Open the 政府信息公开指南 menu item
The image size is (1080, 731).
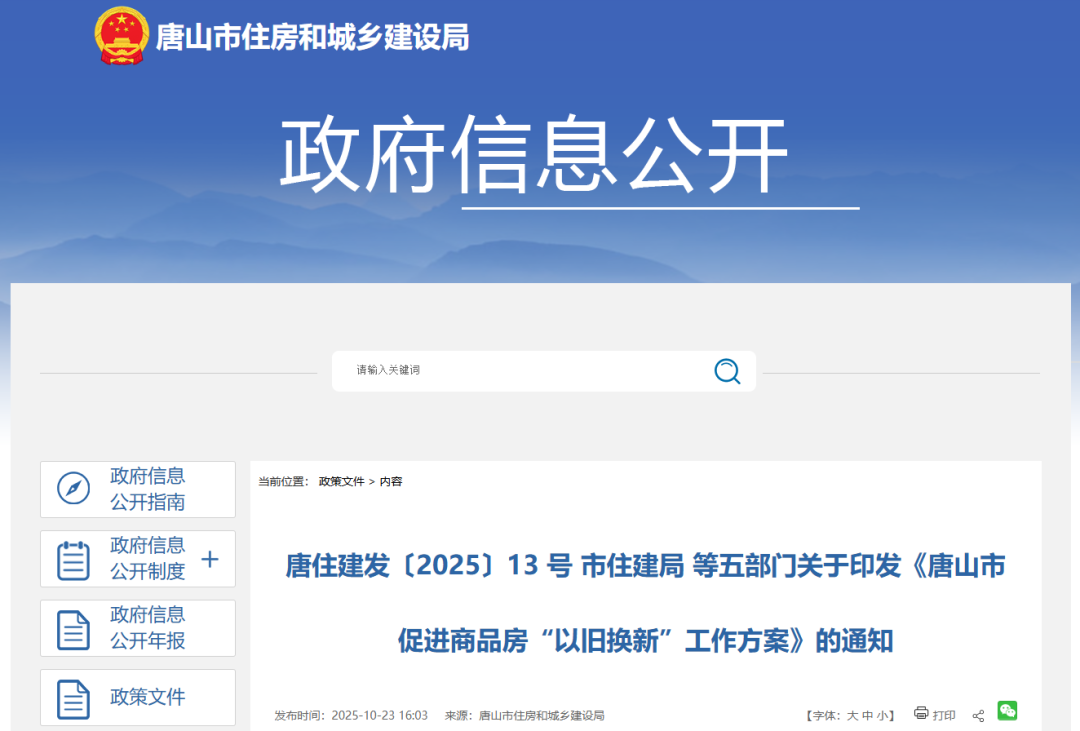148,489
